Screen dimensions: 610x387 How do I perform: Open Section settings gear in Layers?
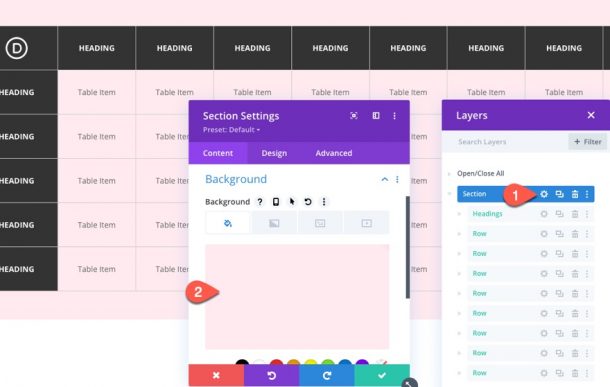[x=544, y=194]
